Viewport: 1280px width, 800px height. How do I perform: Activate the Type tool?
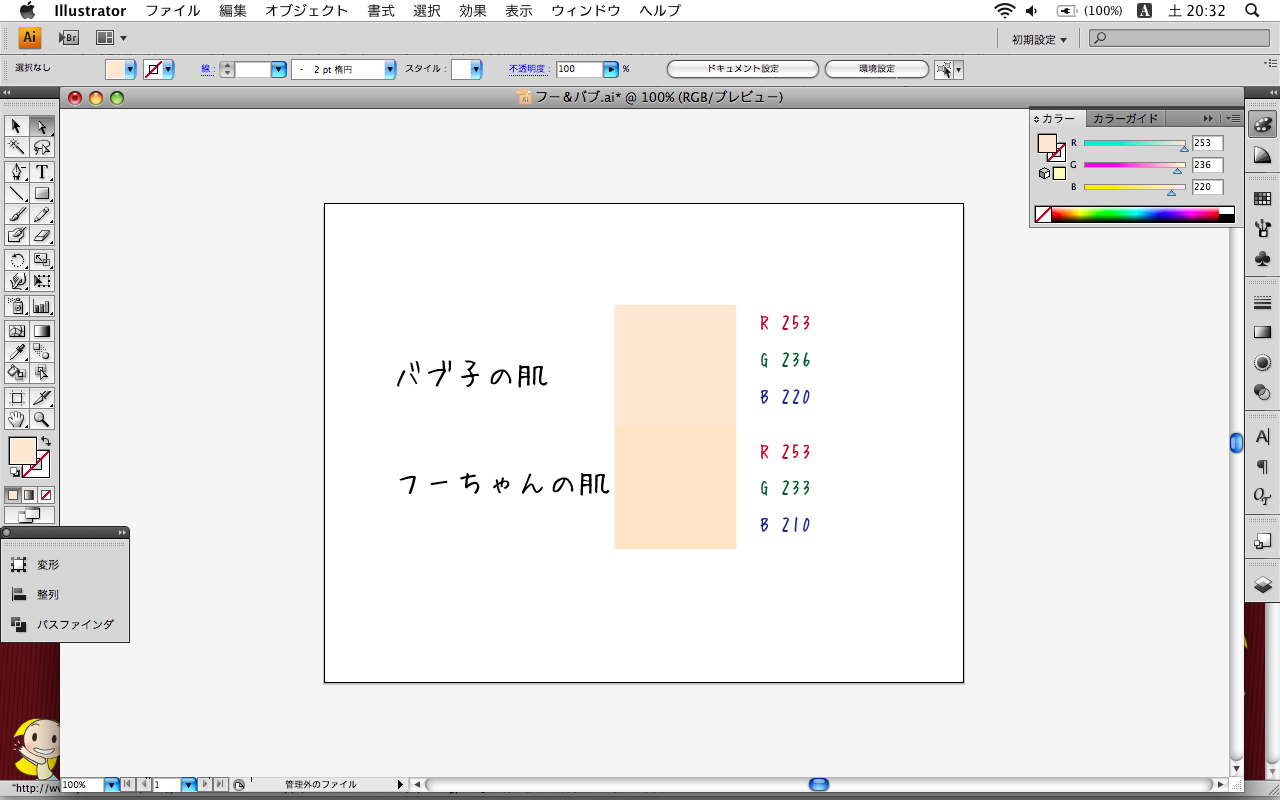click(42, 172)
